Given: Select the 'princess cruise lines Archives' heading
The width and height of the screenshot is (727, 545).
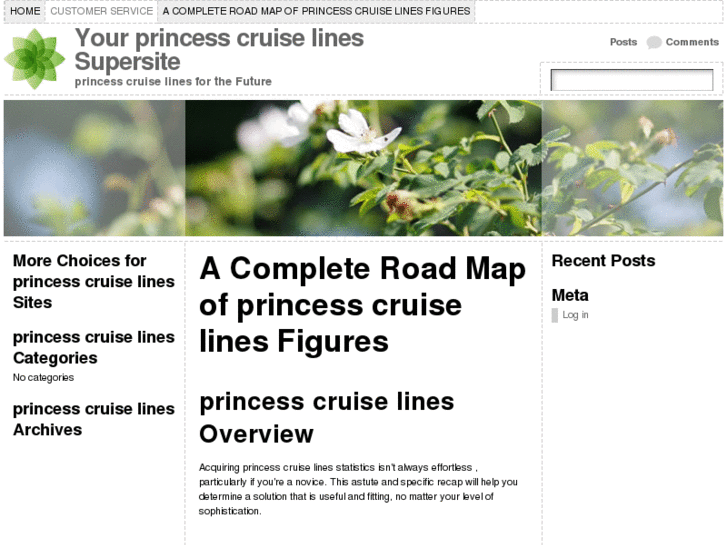Looking at the screenshot, I should pyautogui.click(x=94, y=419).
